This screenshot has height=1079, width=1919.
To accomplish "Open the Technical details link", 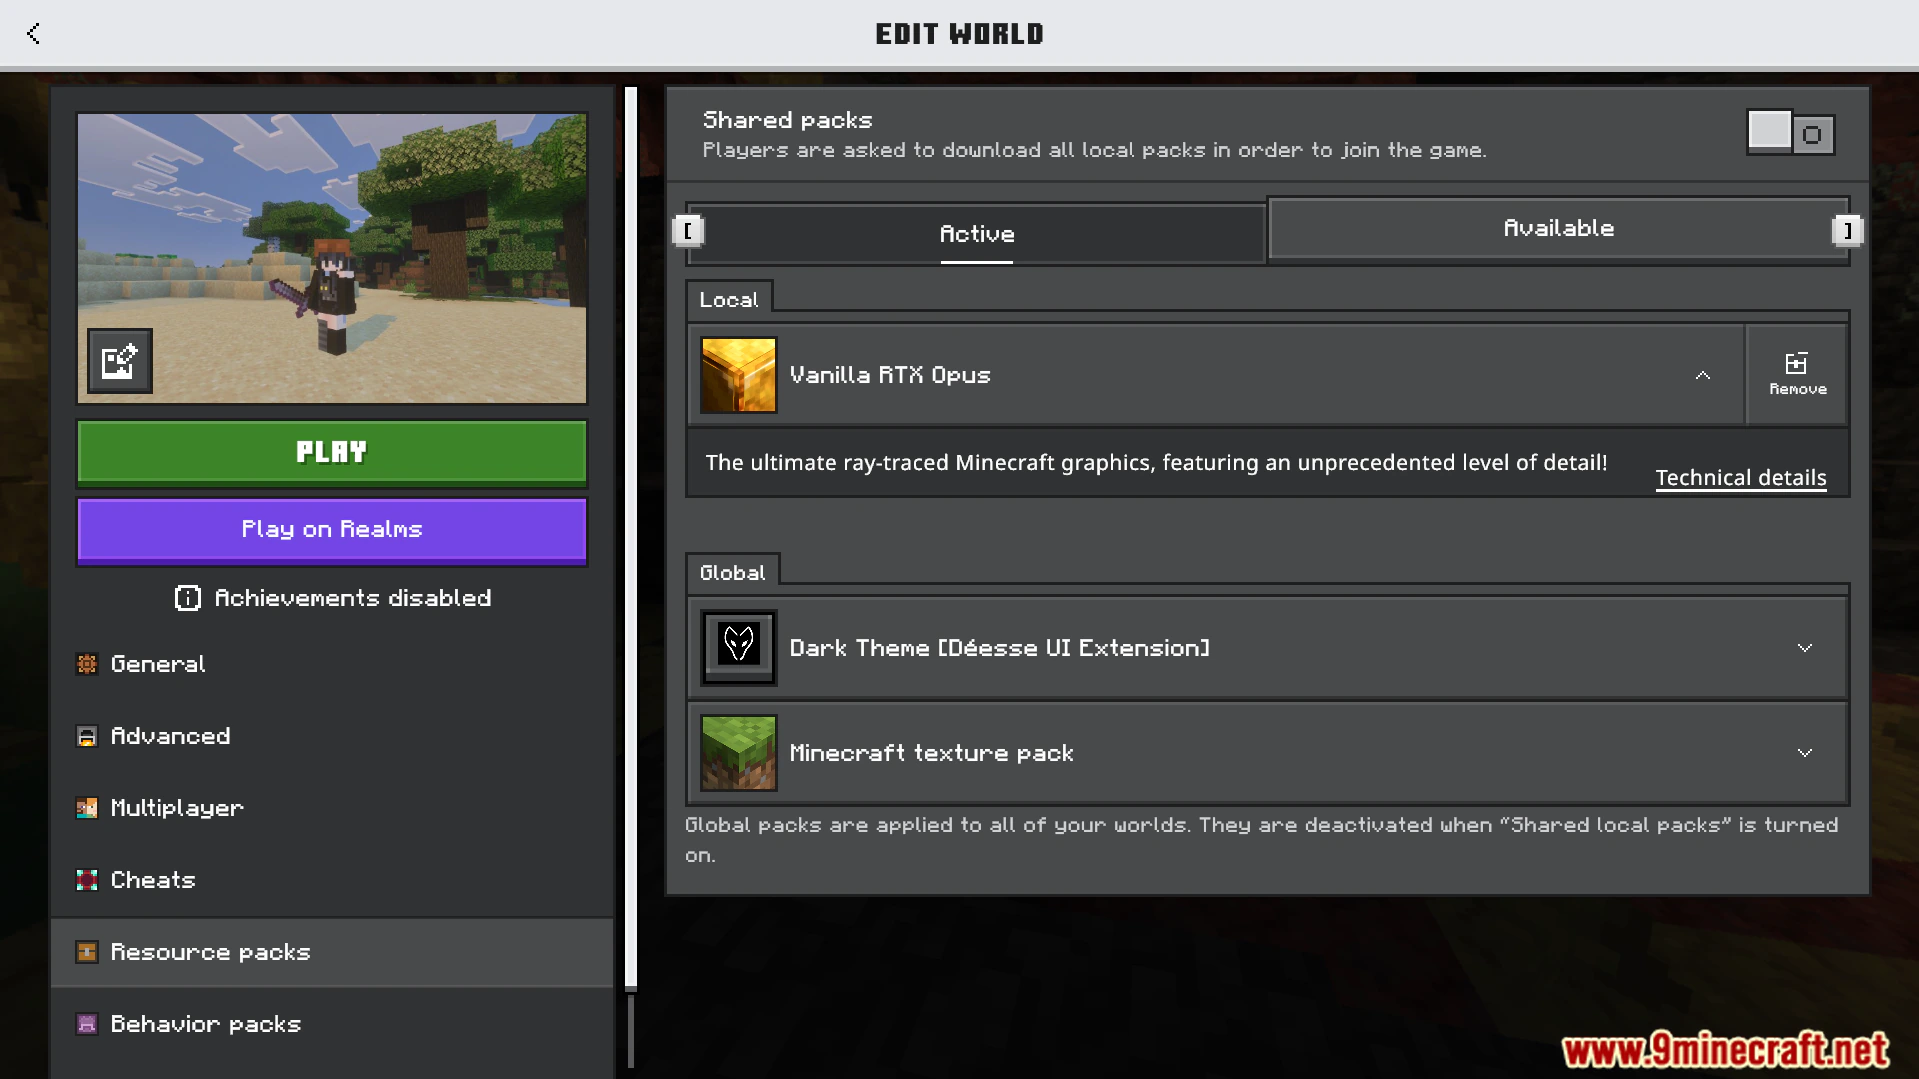I will point(1740,478).
